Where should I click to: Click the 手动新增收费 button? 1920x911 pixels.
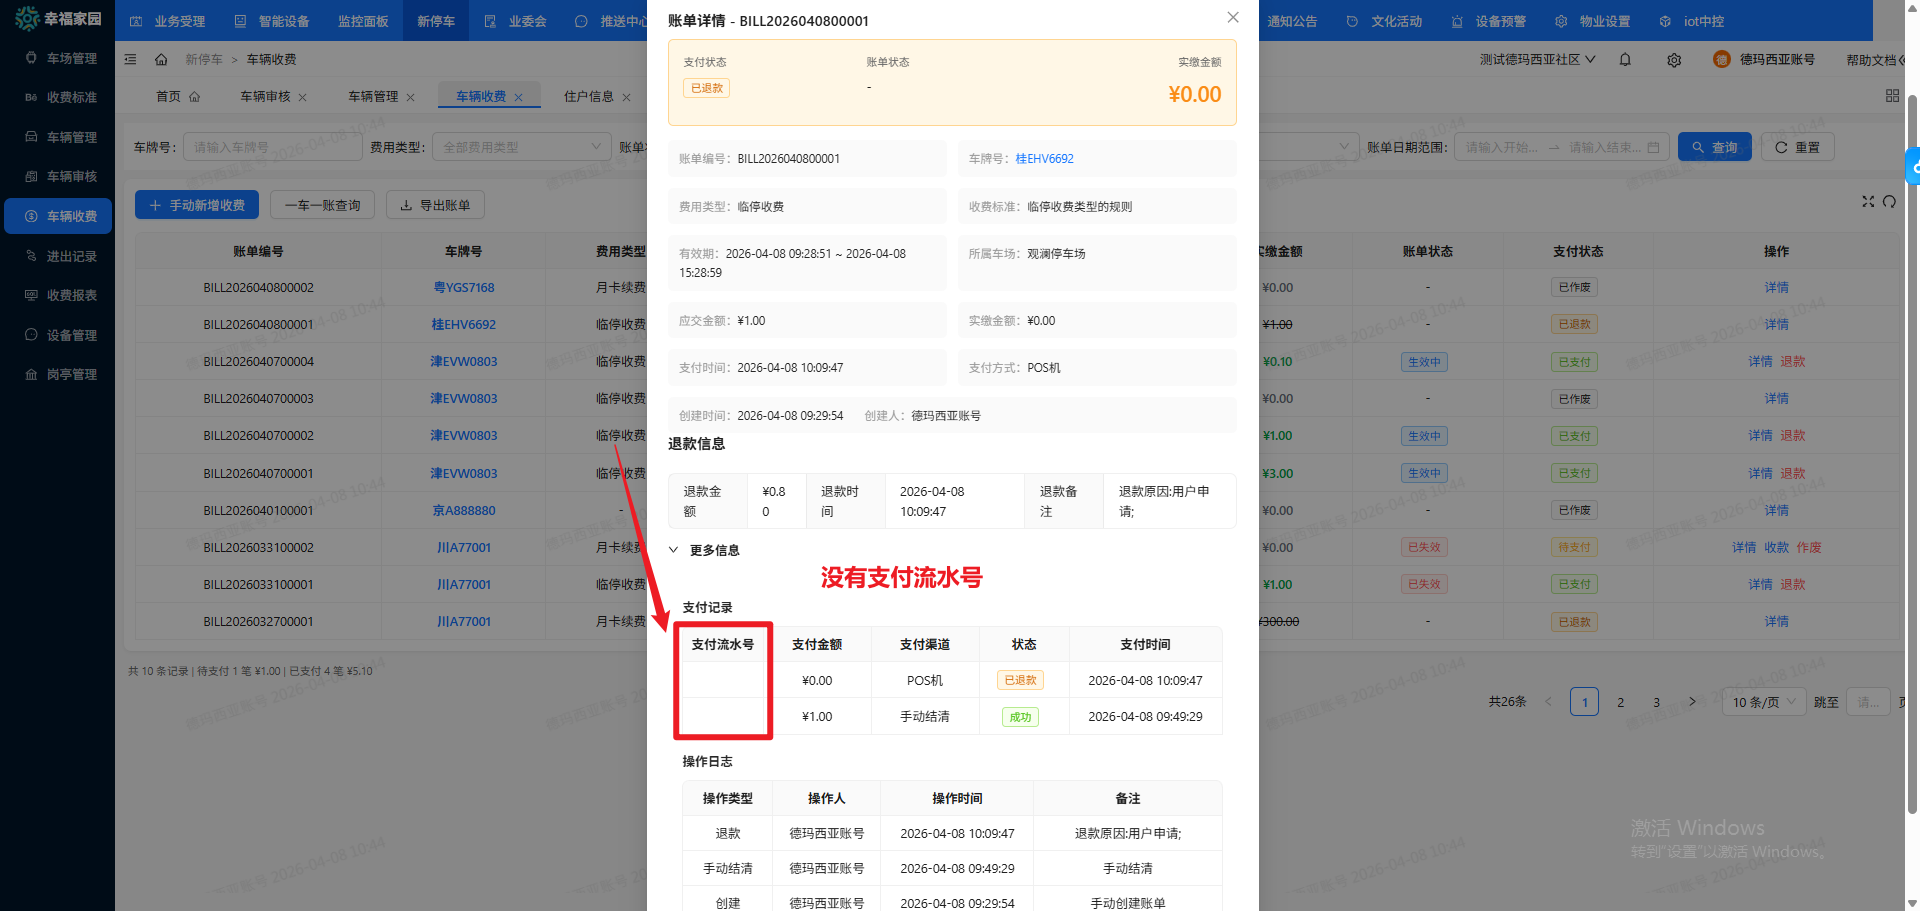click(197, 205)
